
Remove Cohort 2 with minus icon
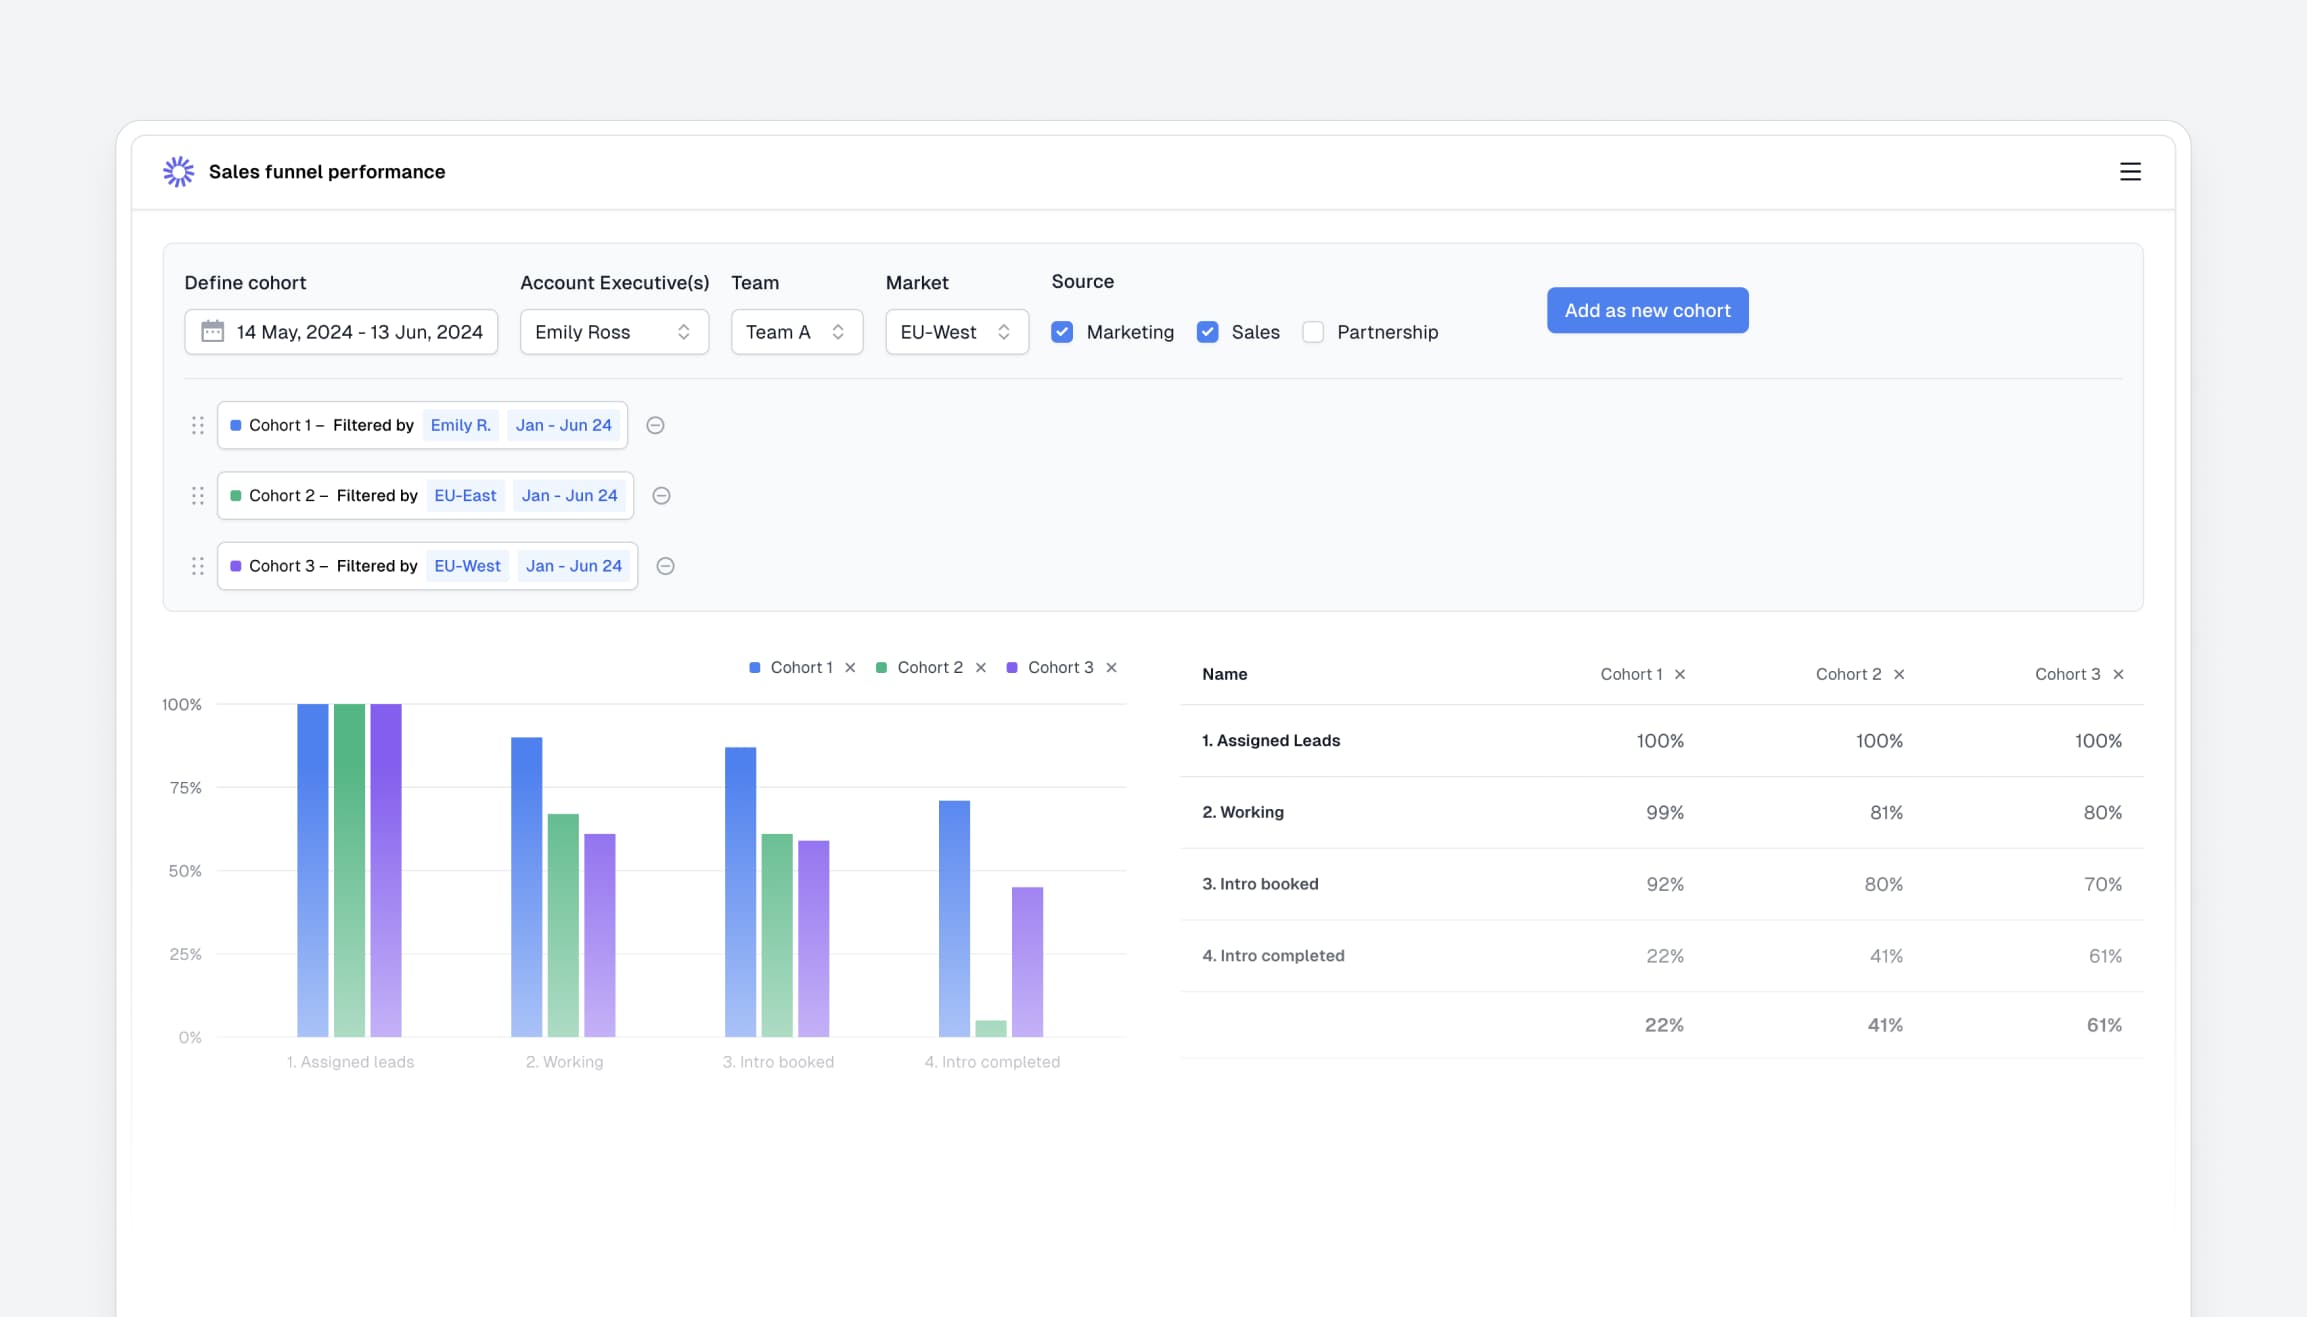661,496
